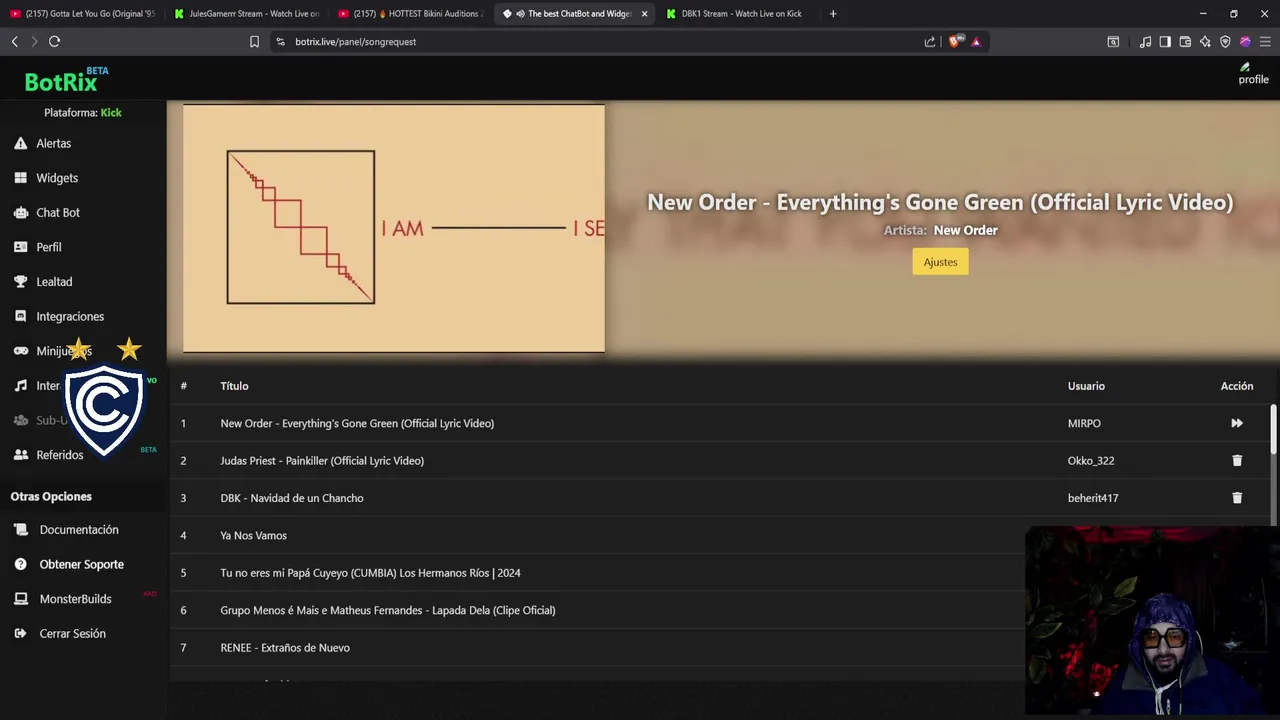Switch to the JulesGamerrr Stream tab
Screen dimensions: 1280x720
coord(247,14)
